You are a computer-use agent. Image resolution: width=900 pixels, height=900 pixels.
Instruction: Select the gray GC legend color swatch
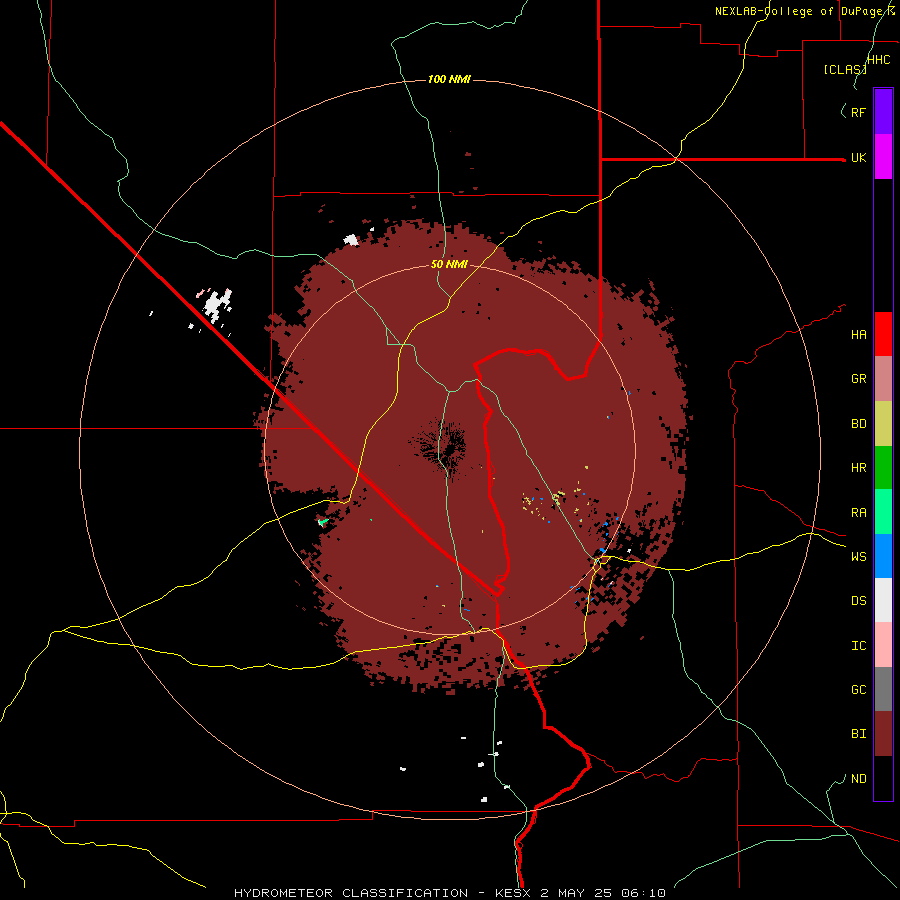[883, 689]
